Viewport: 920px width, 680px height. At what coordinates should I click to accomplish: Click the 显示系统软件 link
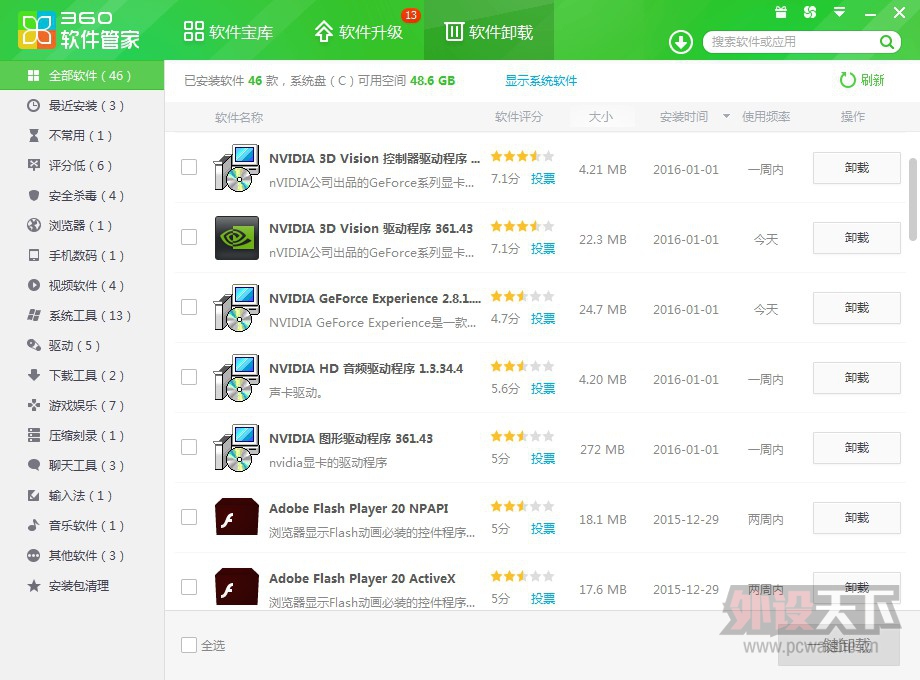(541, 80)
